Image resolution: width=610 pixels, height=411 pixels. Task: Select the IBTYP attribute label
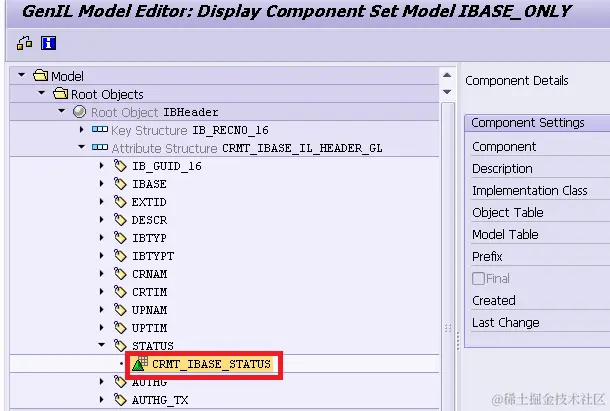click(x=149, y=238)
